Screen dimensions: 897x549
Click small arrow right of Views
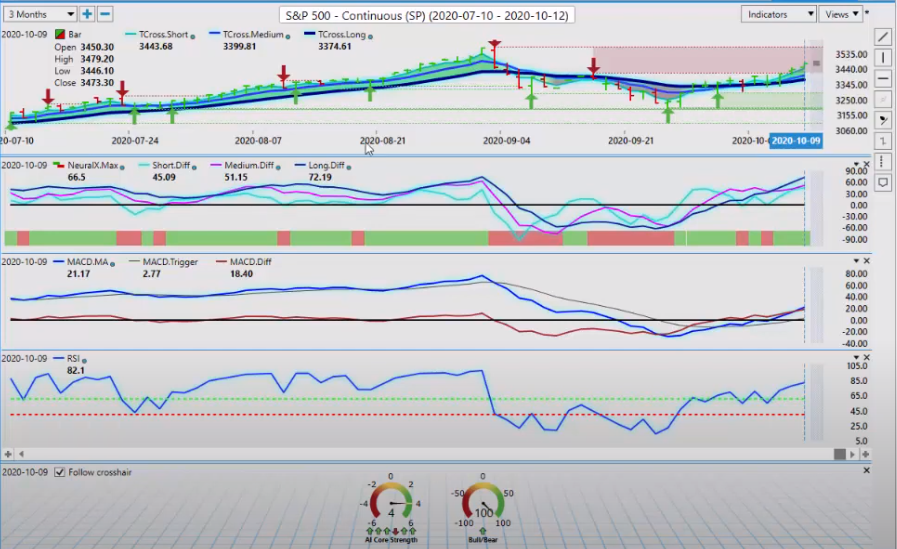click(x=867, y=12)
